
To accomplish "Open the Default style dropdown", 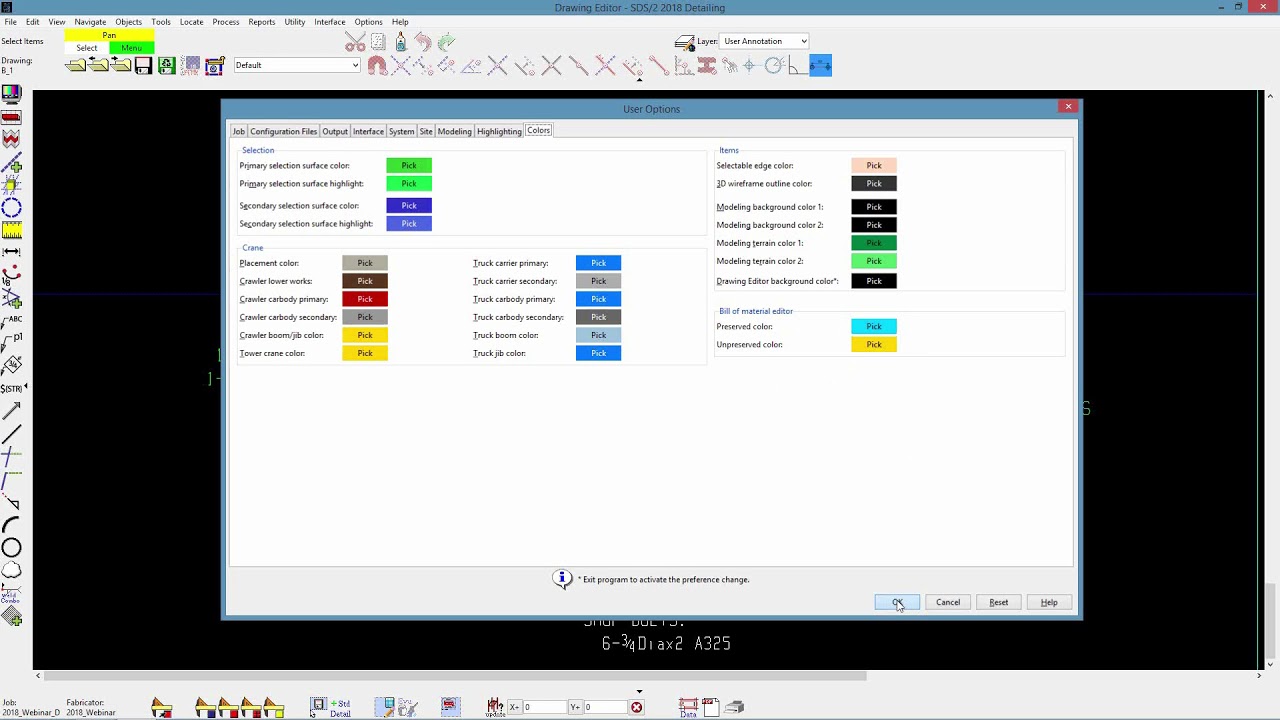I will tap(296, 64).
